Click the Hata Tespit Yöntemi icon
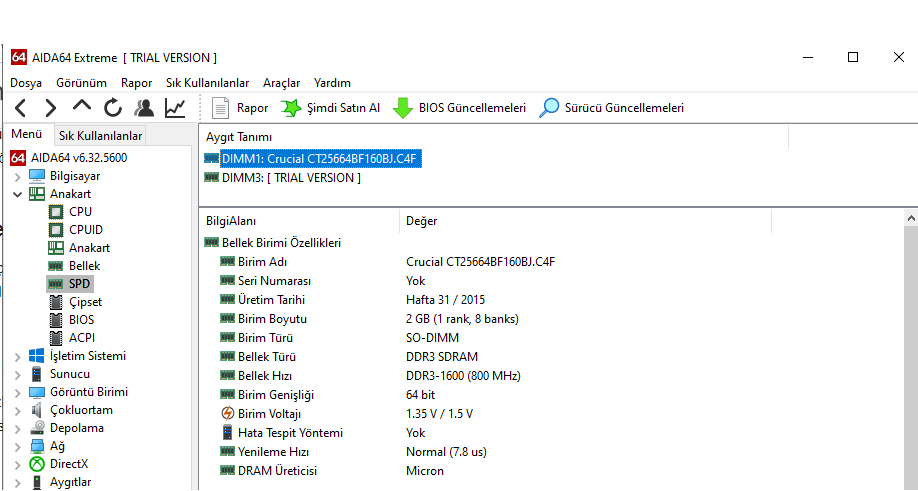 227,433
